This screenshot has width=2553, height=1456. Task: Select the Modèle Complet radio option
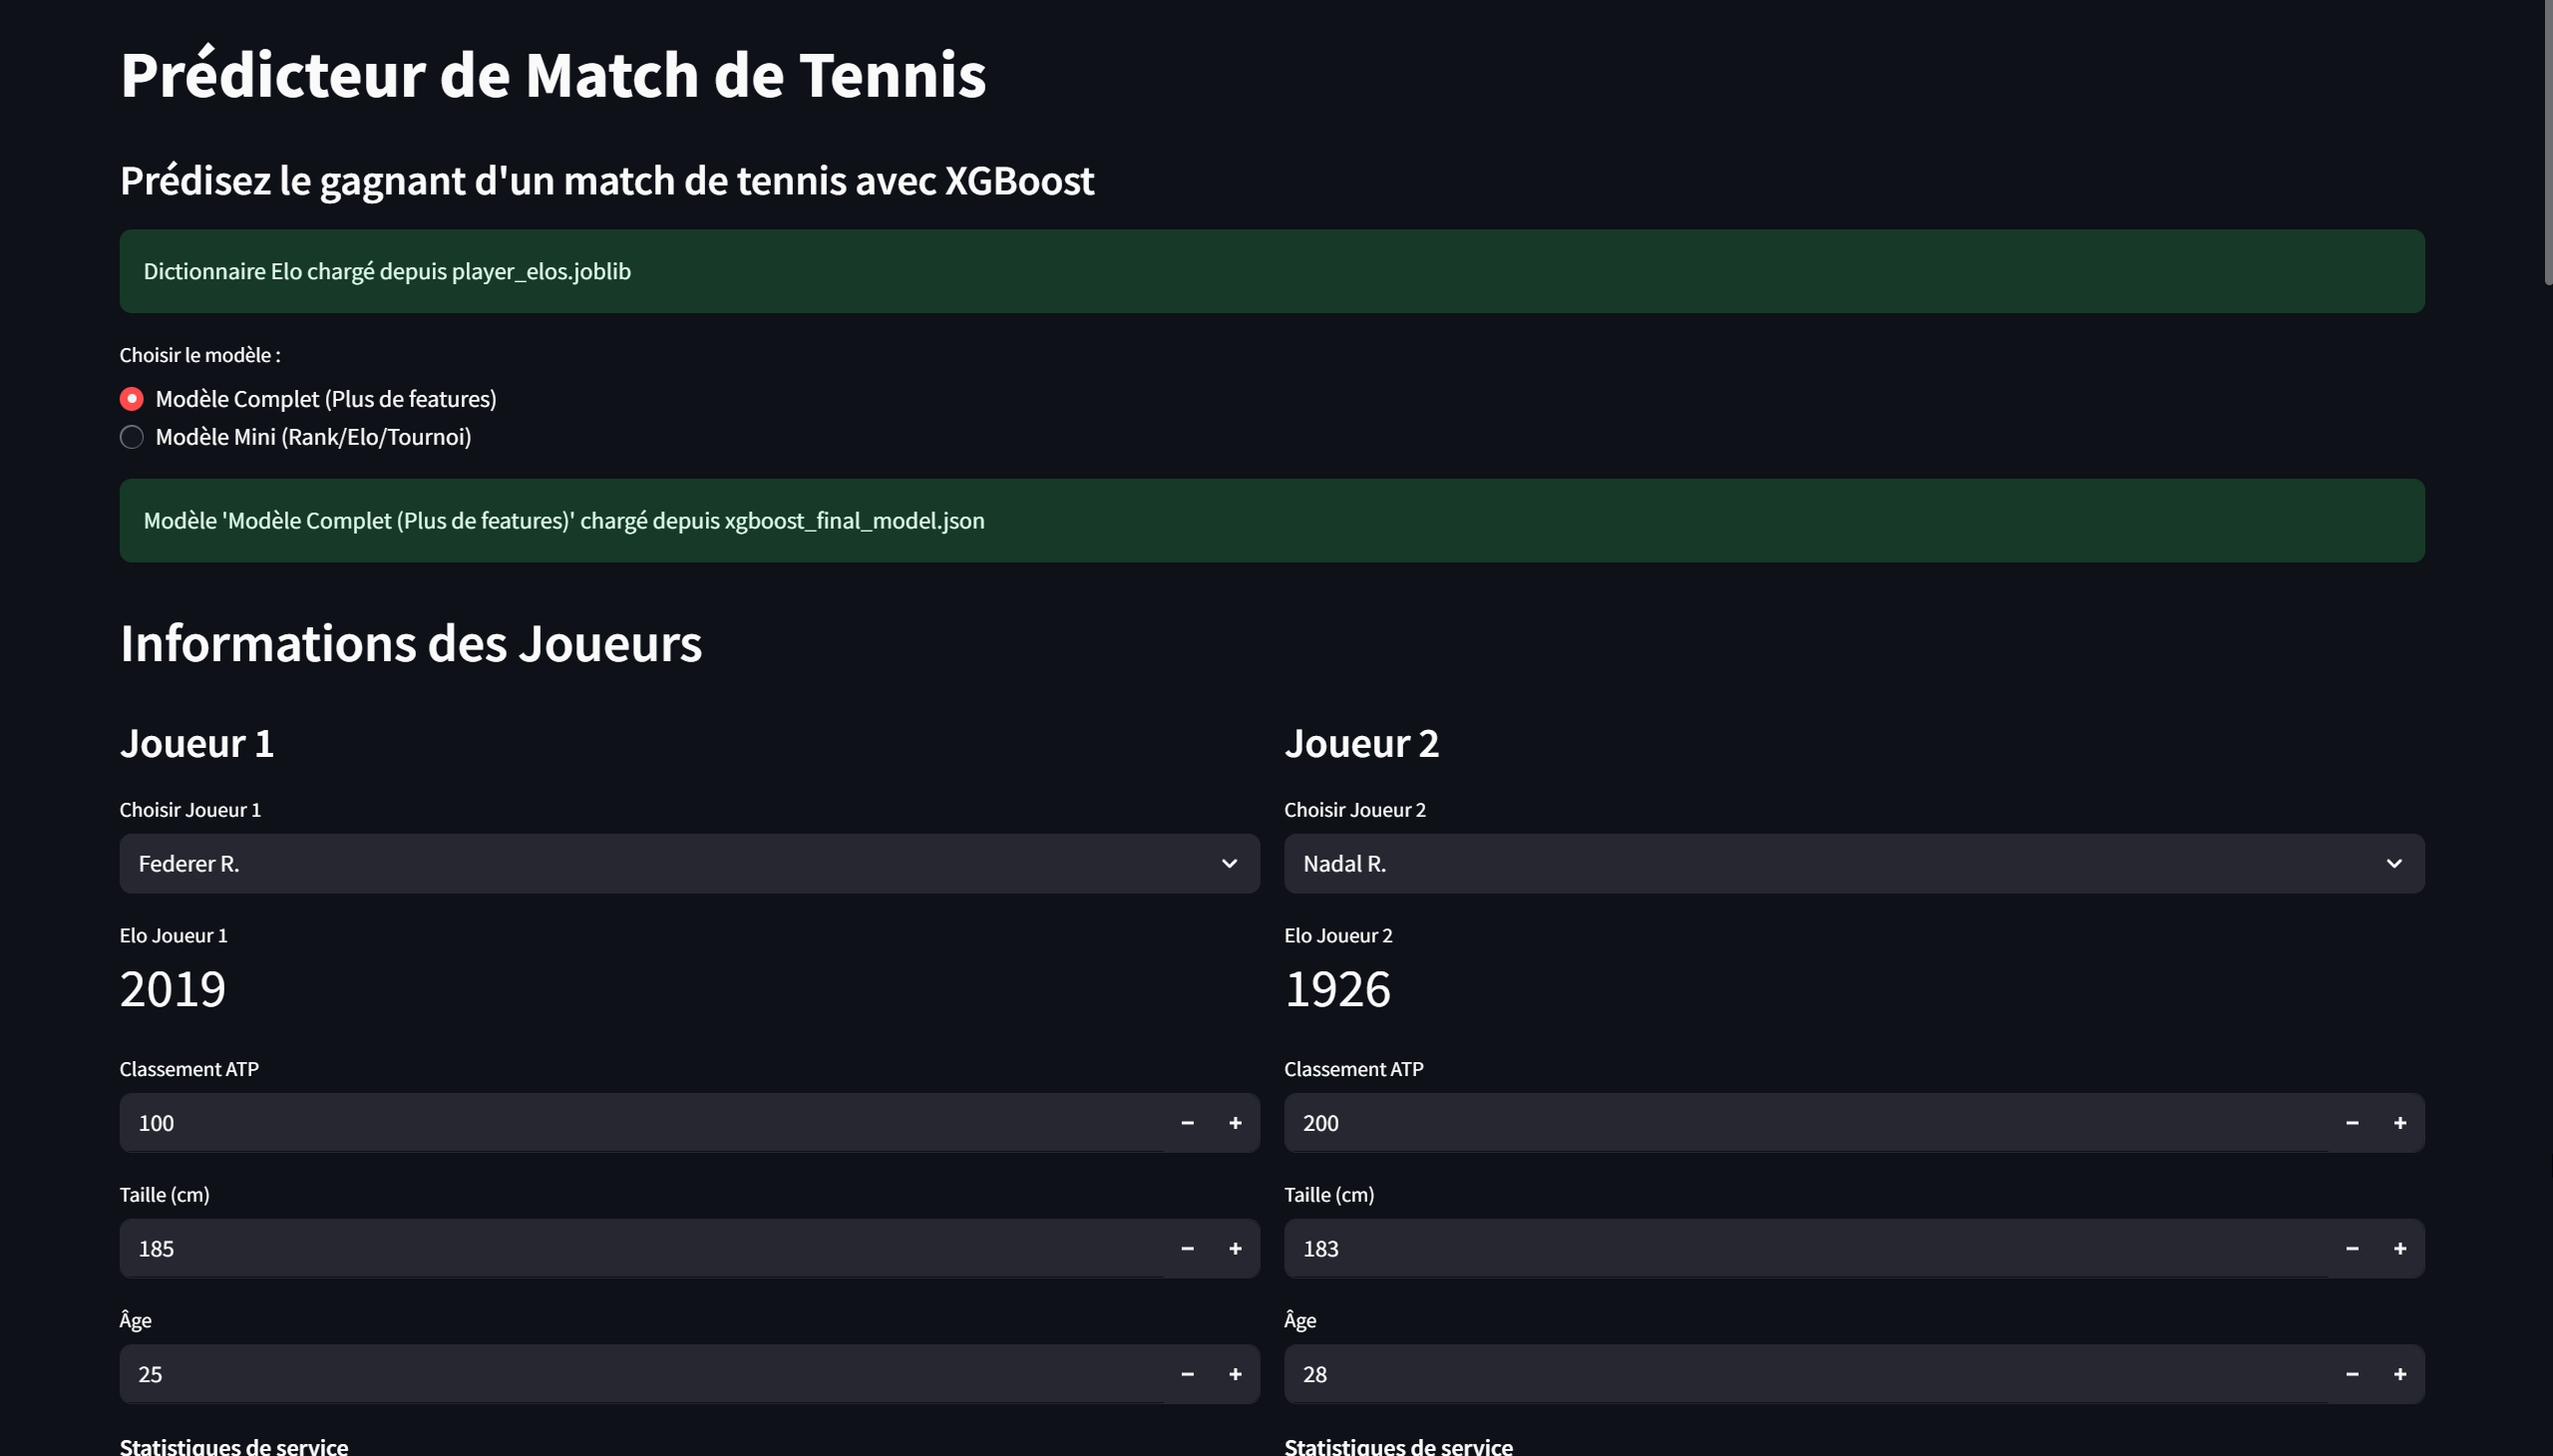pos(132,399)
